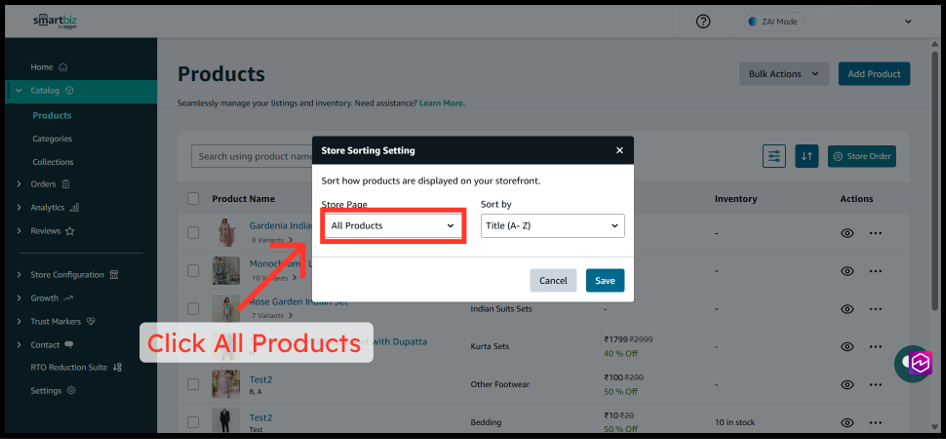The width and height of the screenshot is (946, 439).
Task: Go to Collections in sidebar
Action: tap(53, 162)
